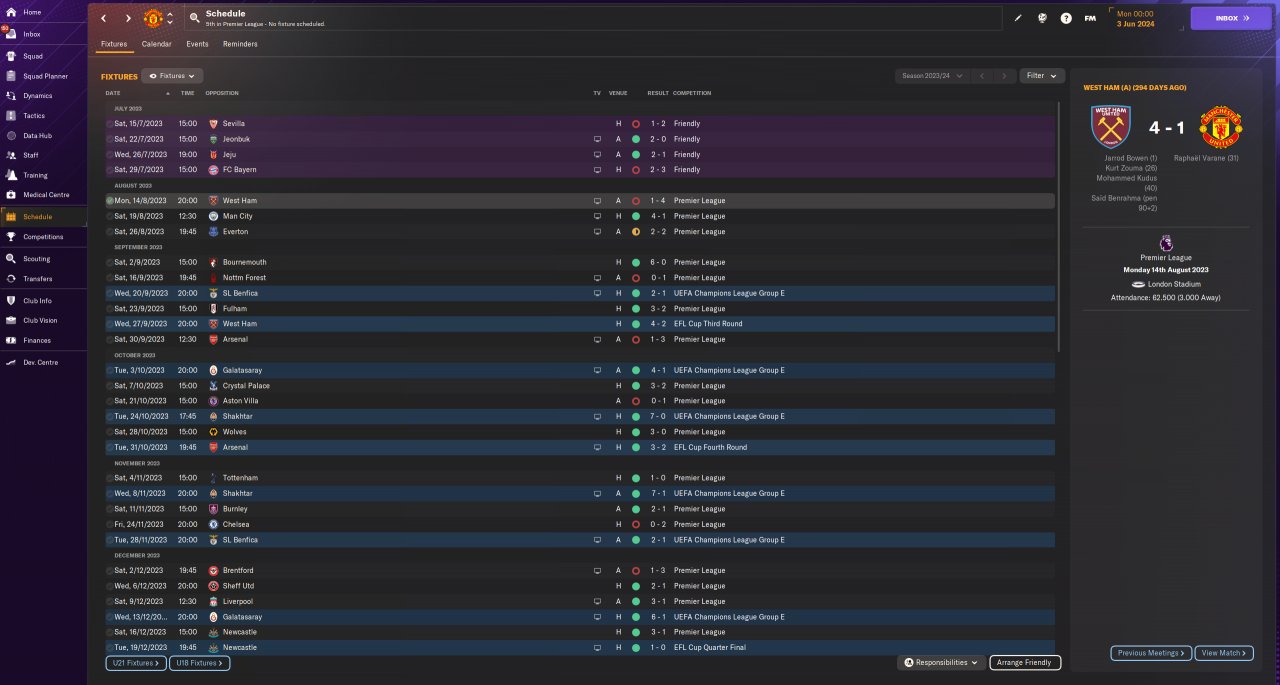Viewport: 1280px width, 685px height.
Task: Expand the Season 2023/24 dropdown
Action: 933,75
